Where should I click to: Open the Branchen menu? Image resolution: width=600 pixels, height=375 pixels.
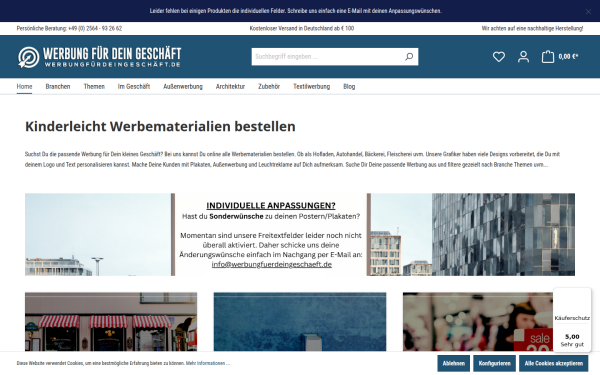(x=58, y=86)
